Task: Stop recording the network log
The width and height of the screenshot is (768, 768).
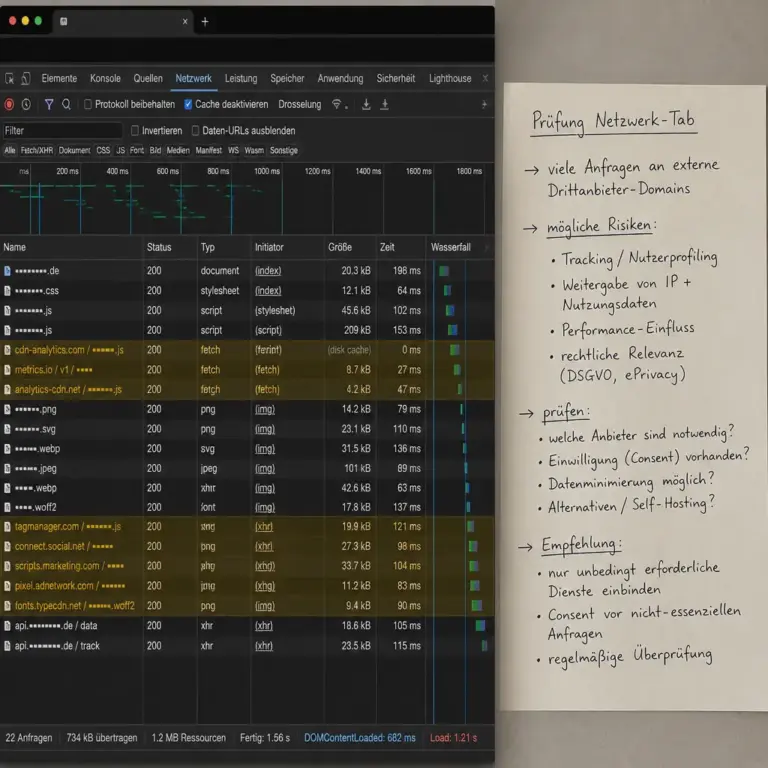Action: click(9, 104)
